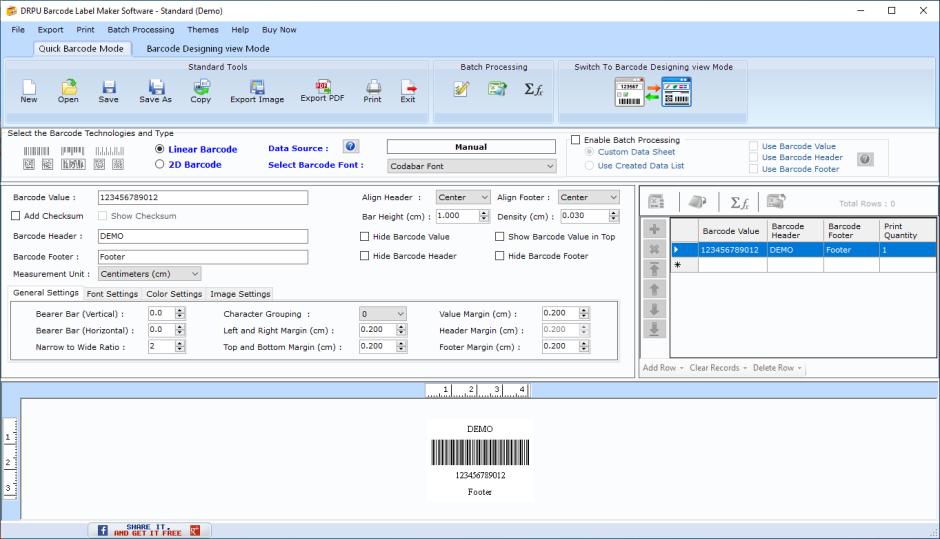Click the Barcode Footer input field
This screenshot has height=539, width=940.
point(203,257)
